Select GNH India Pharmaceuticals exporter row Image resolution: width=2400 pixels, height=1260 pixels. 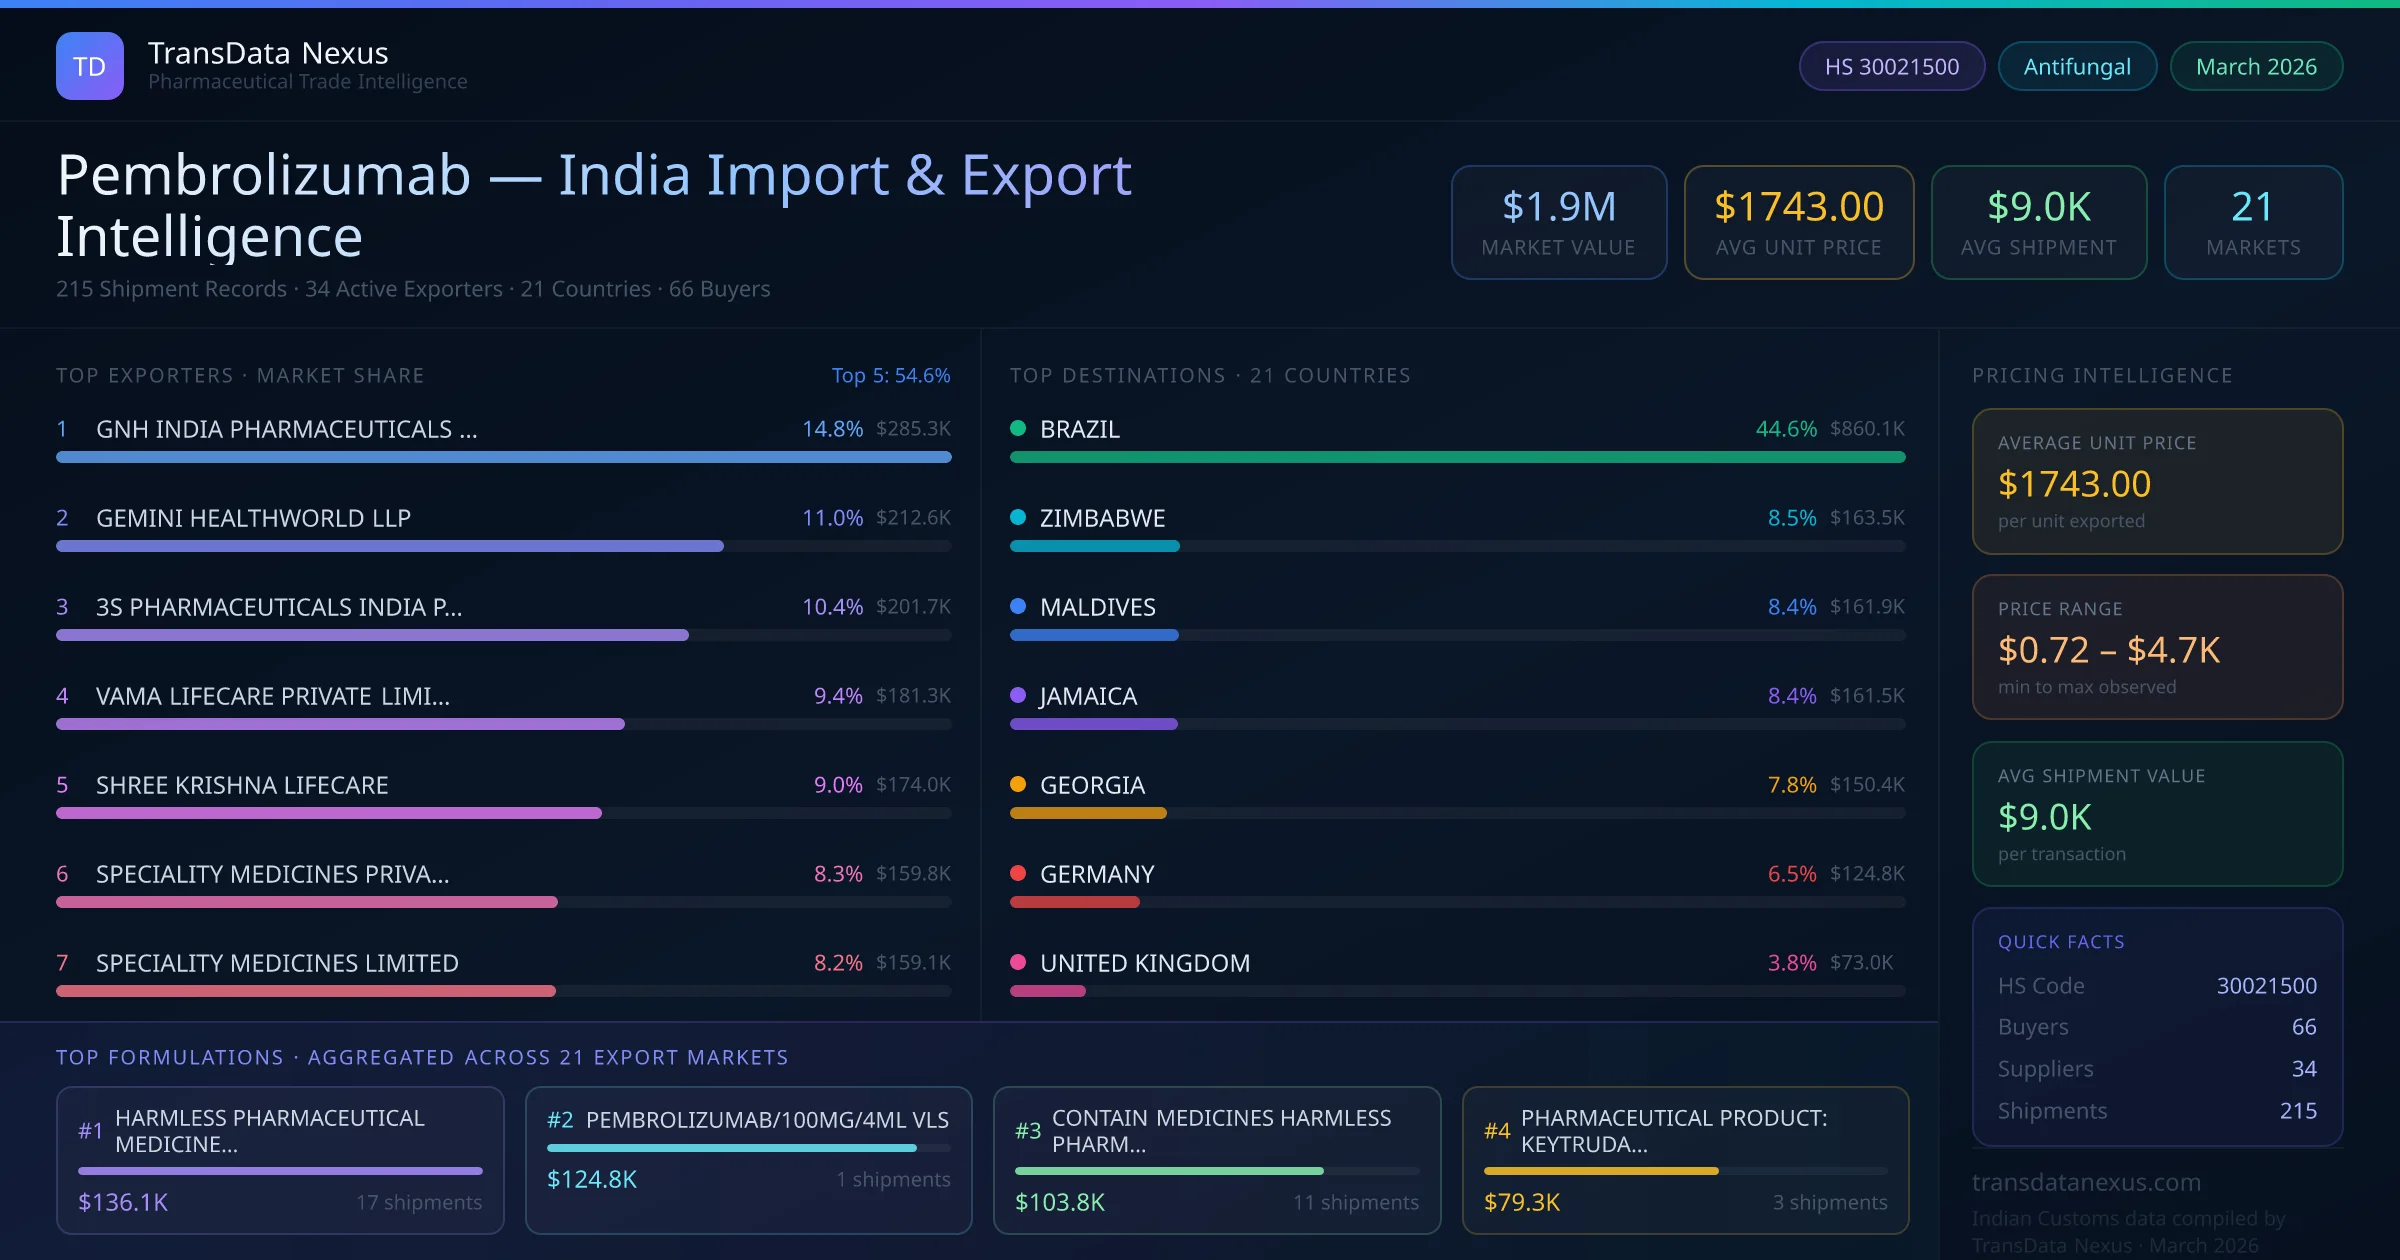coord(286,429)
